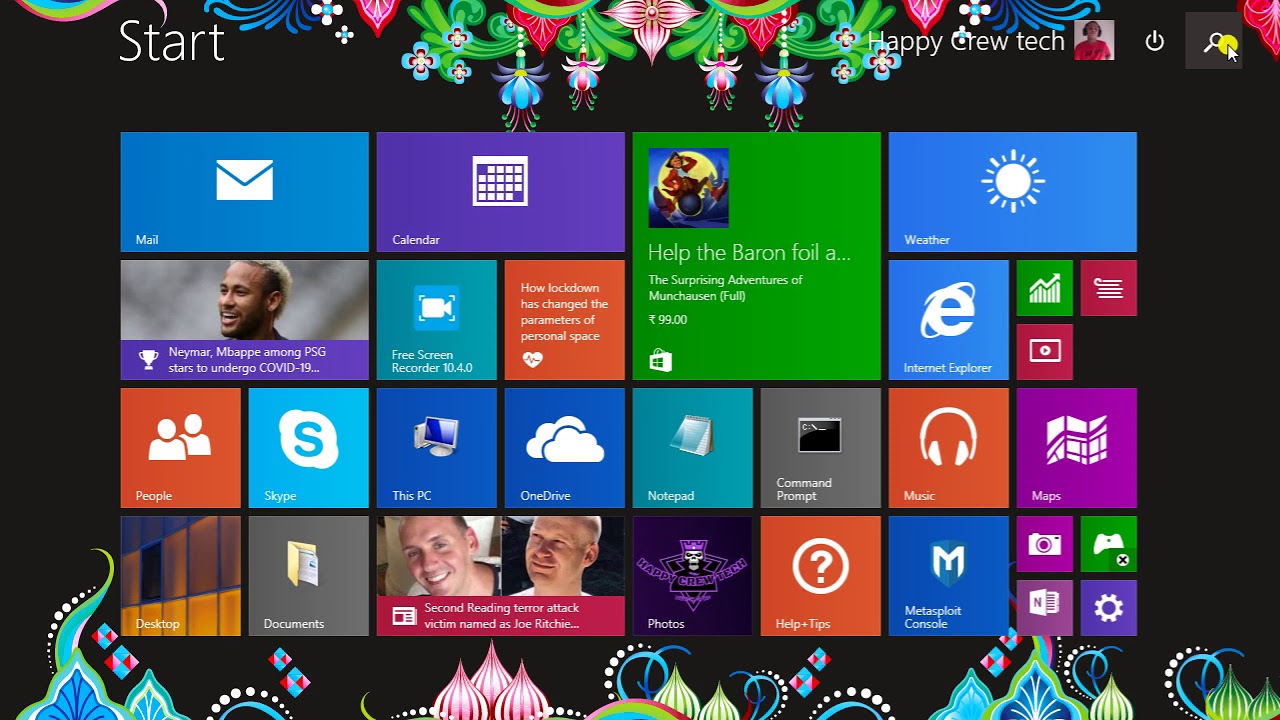Image resolution: width=1280 pixels, height=720 pixels.
Task: Open the Desktop tile
Action: (180, 576)
